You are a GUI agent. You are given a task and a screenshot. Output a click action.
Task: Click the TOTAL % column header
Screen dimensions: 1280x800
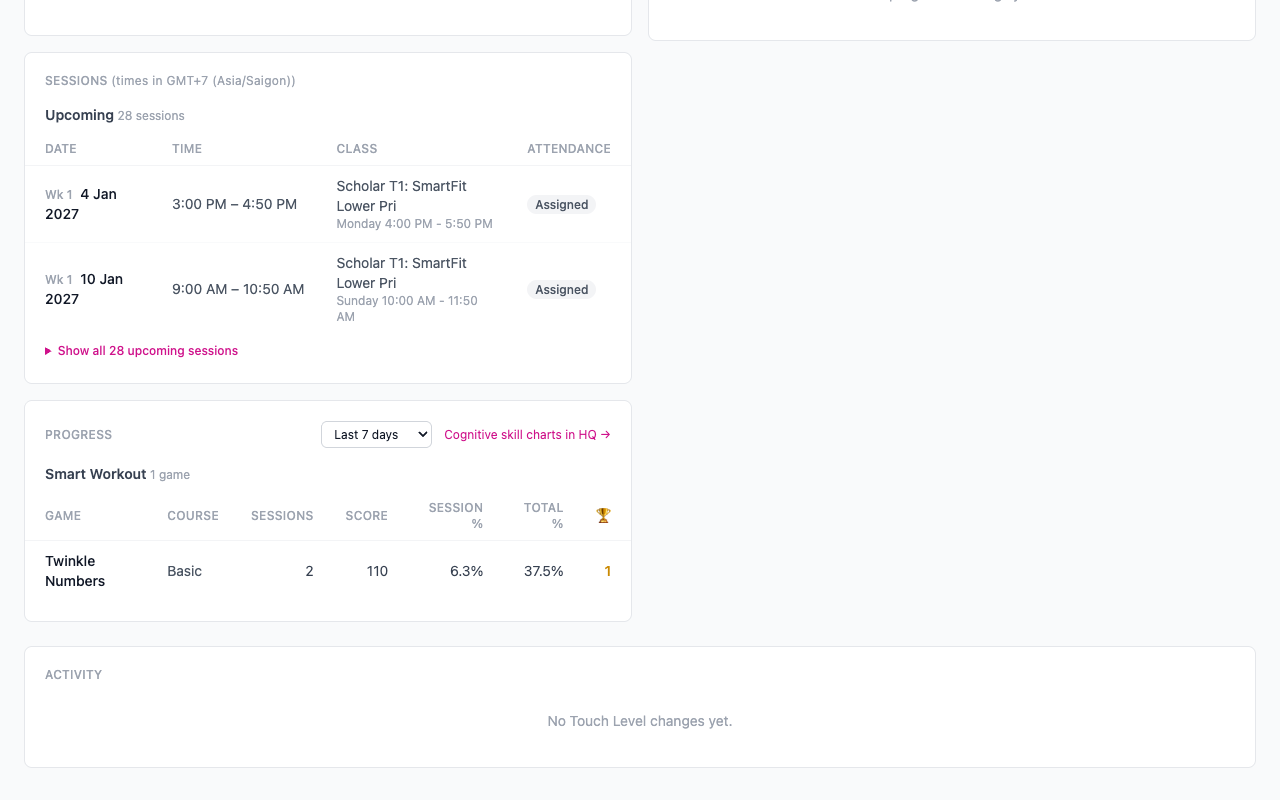(543, 516)
